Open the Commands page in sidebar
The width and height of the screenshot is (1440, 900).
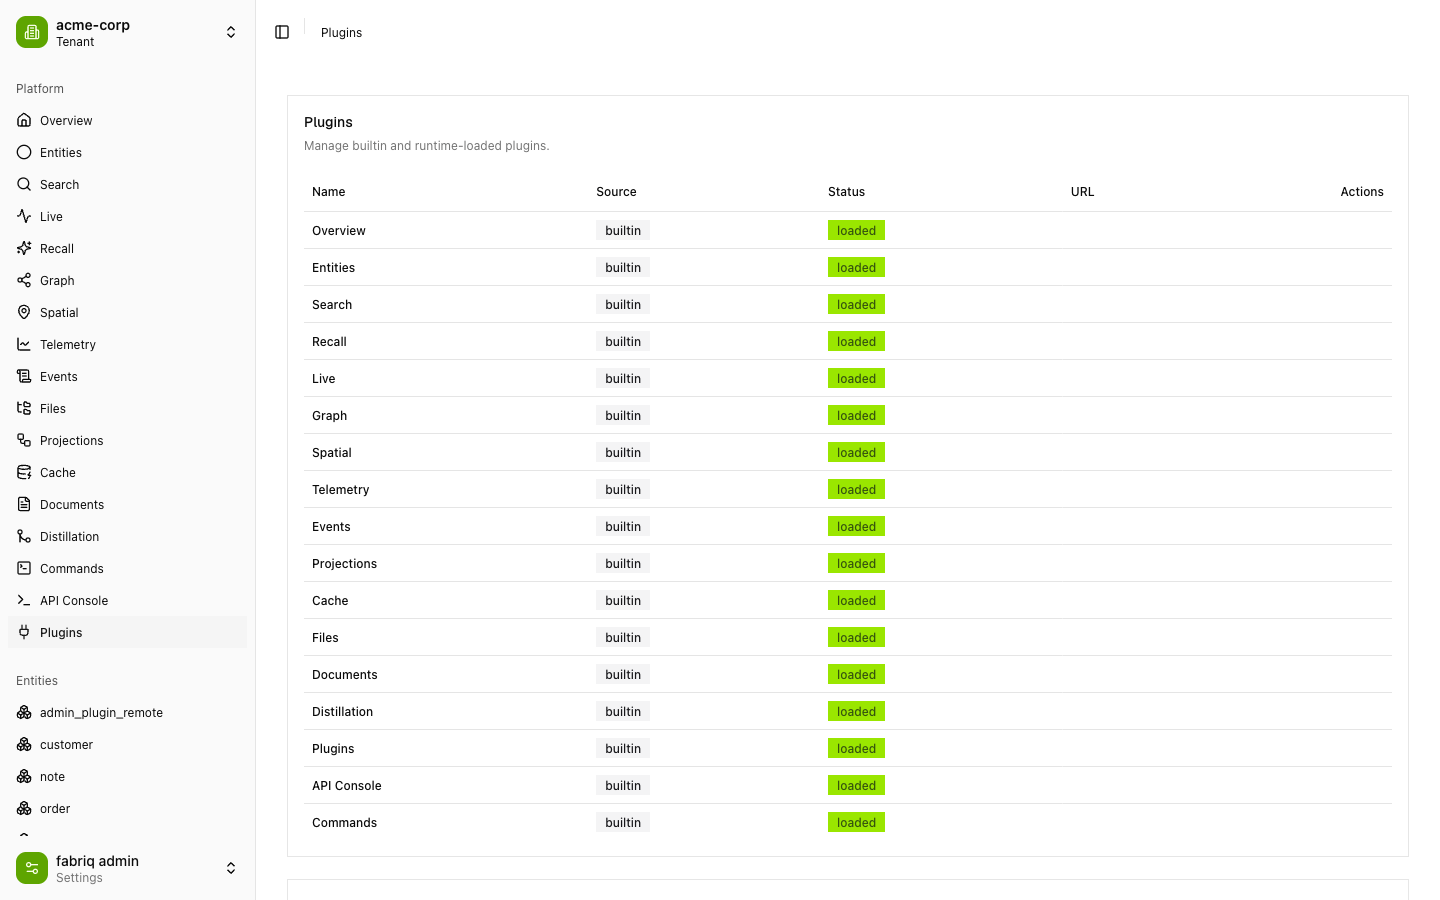tap(128, 568)
